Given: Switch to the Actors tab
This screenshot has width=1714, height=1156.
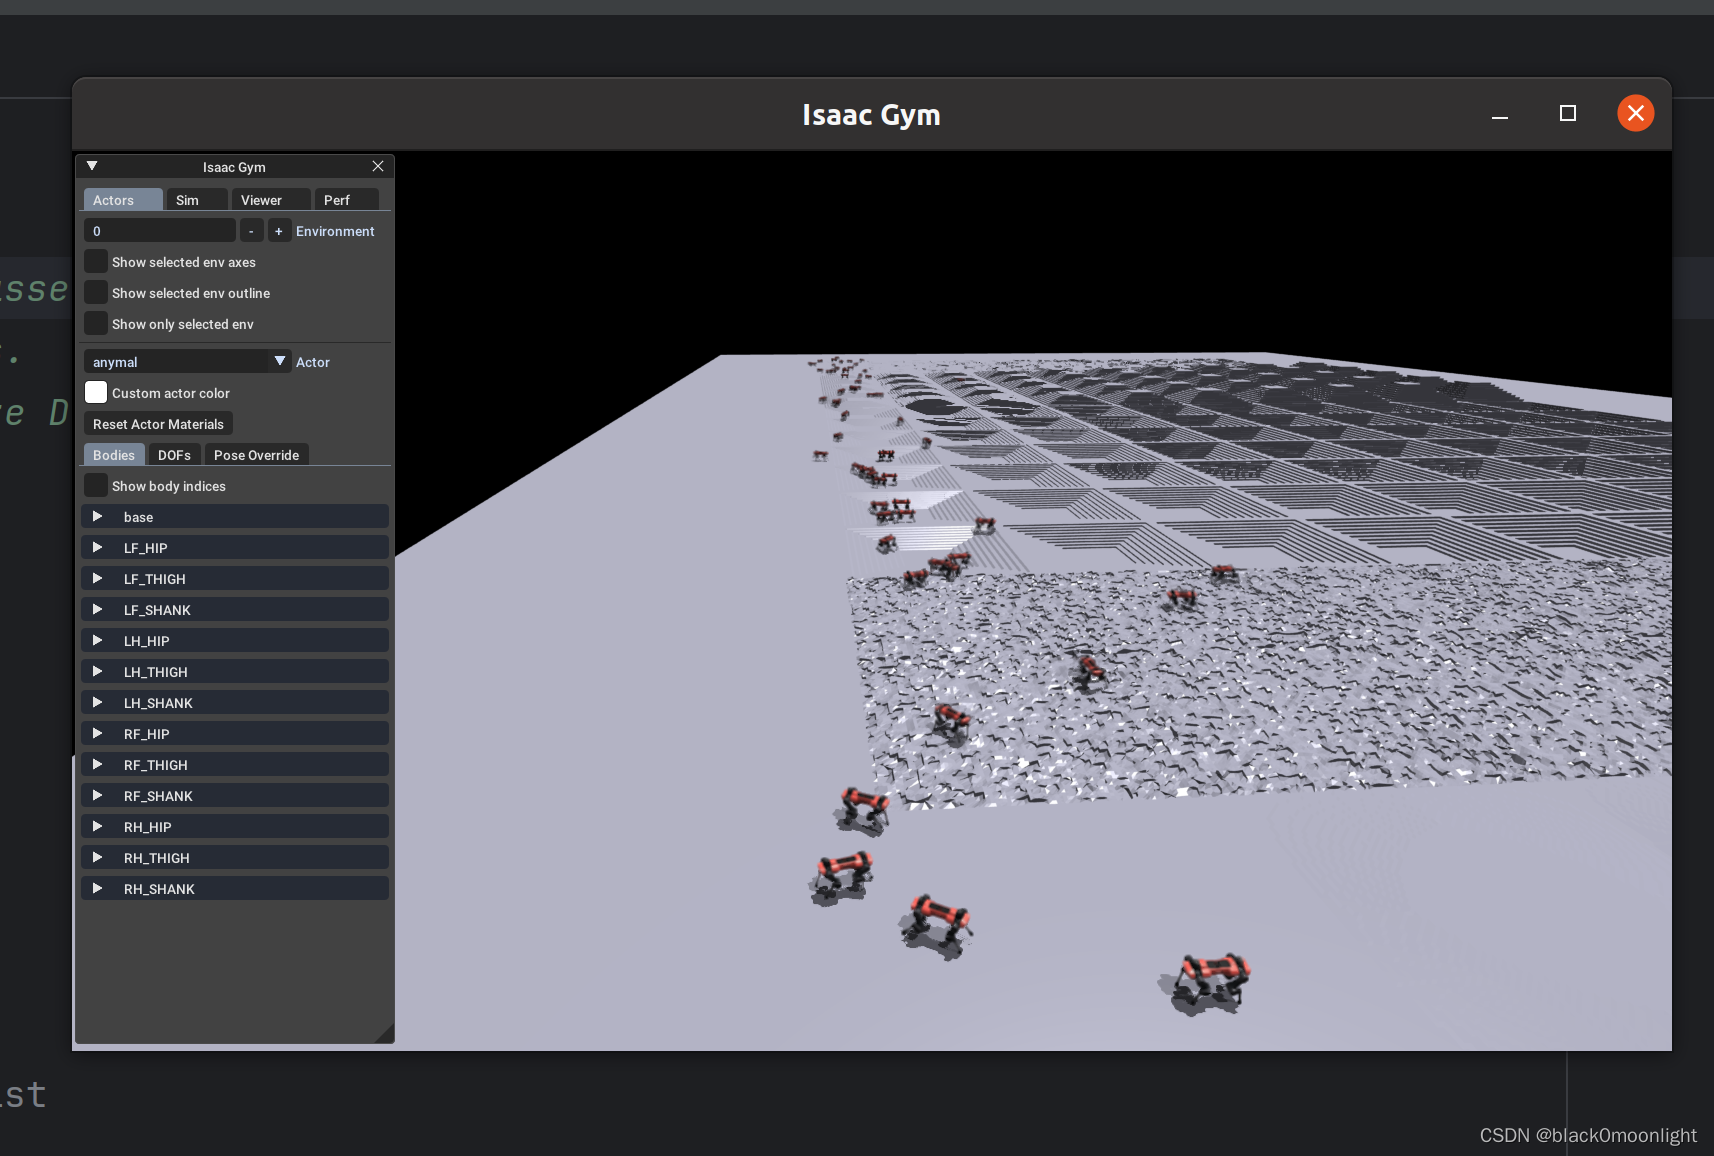Looking at the screenshot, I should point(123,200).
